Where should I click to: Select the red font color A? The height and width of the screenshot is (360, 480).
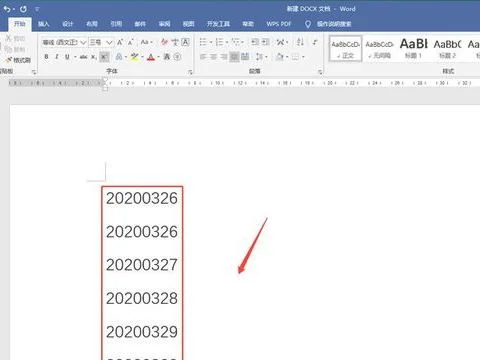click(x=151, y=57)
